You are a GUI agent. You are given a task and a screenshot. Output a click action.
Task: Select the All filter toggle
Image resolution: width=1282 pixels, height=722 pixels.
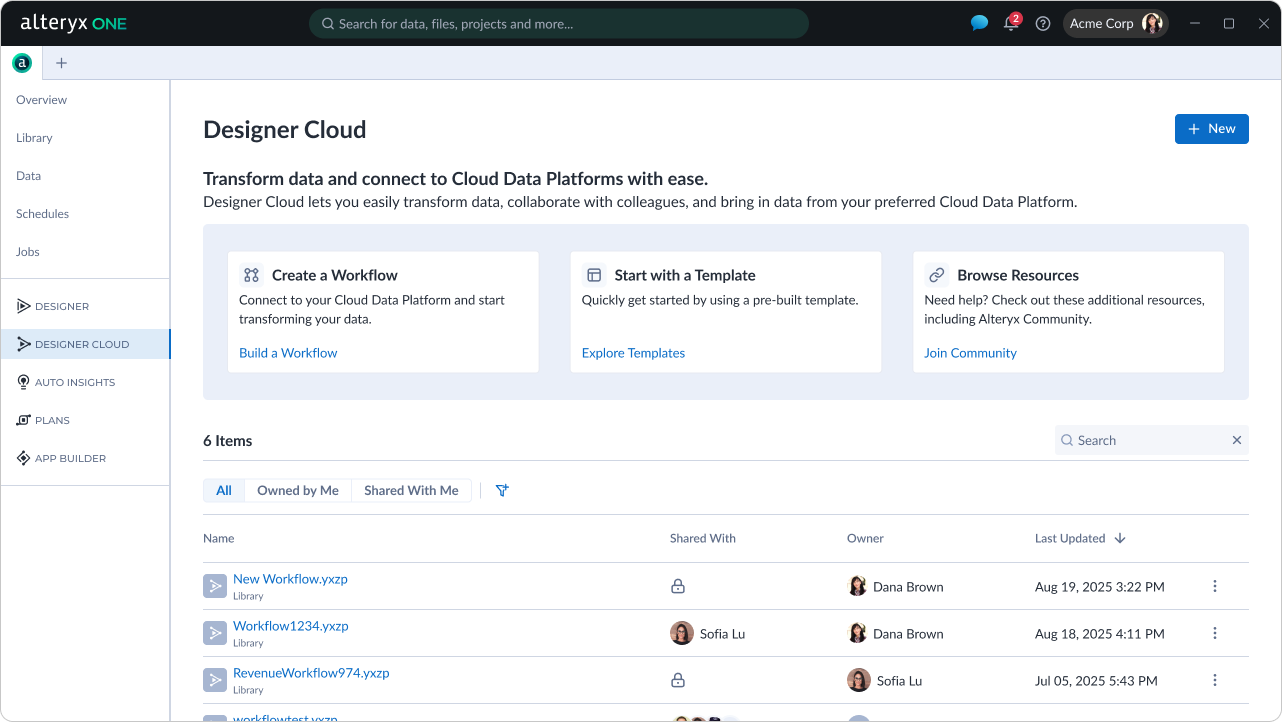click(224, 490)
